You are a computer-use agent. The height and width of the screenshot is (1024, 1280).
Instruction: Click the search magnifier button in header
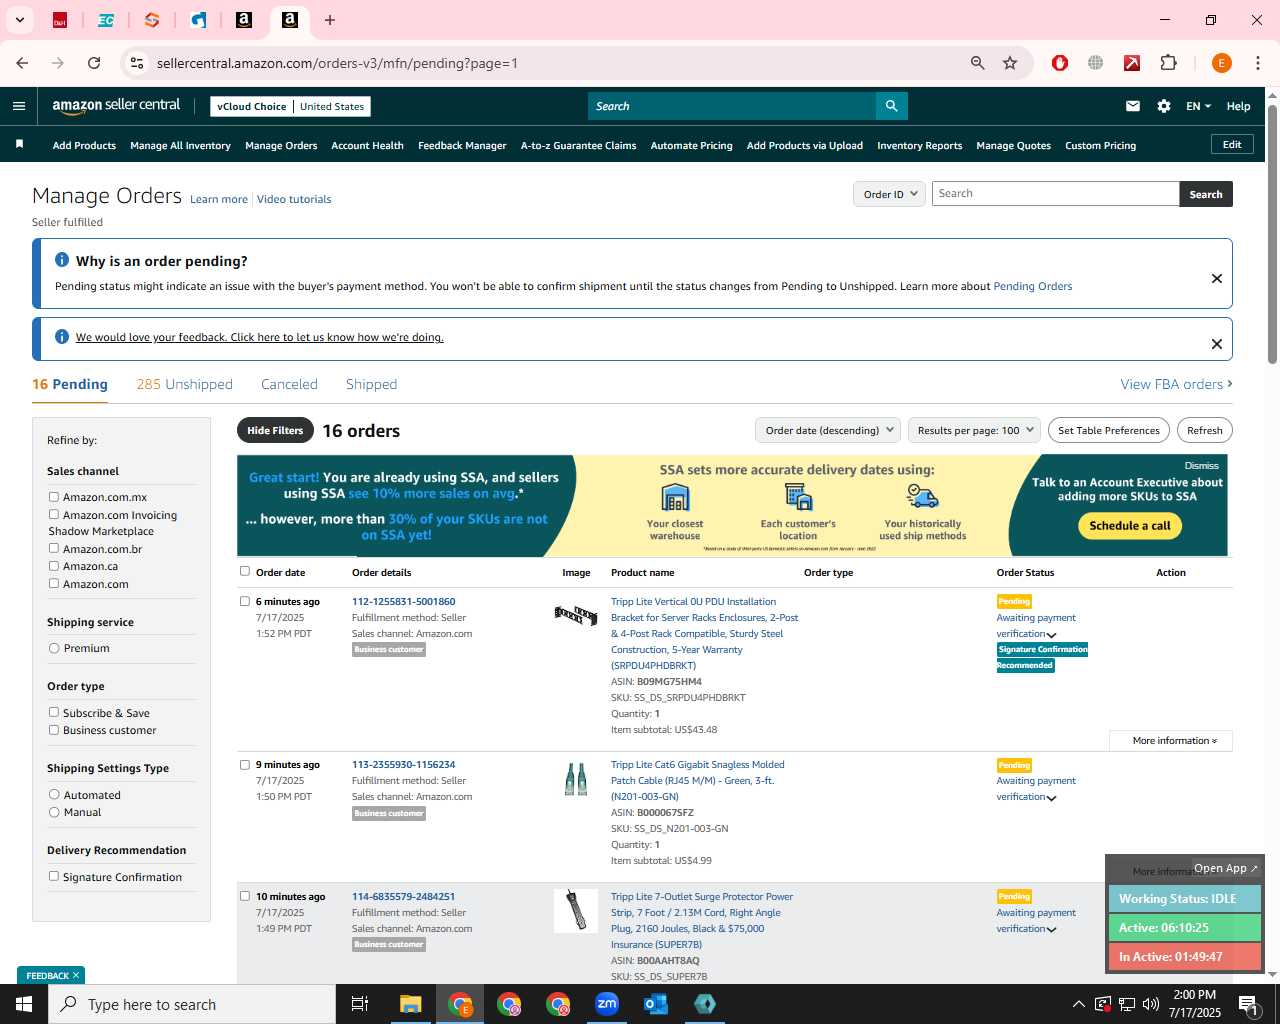coord(891,106)
